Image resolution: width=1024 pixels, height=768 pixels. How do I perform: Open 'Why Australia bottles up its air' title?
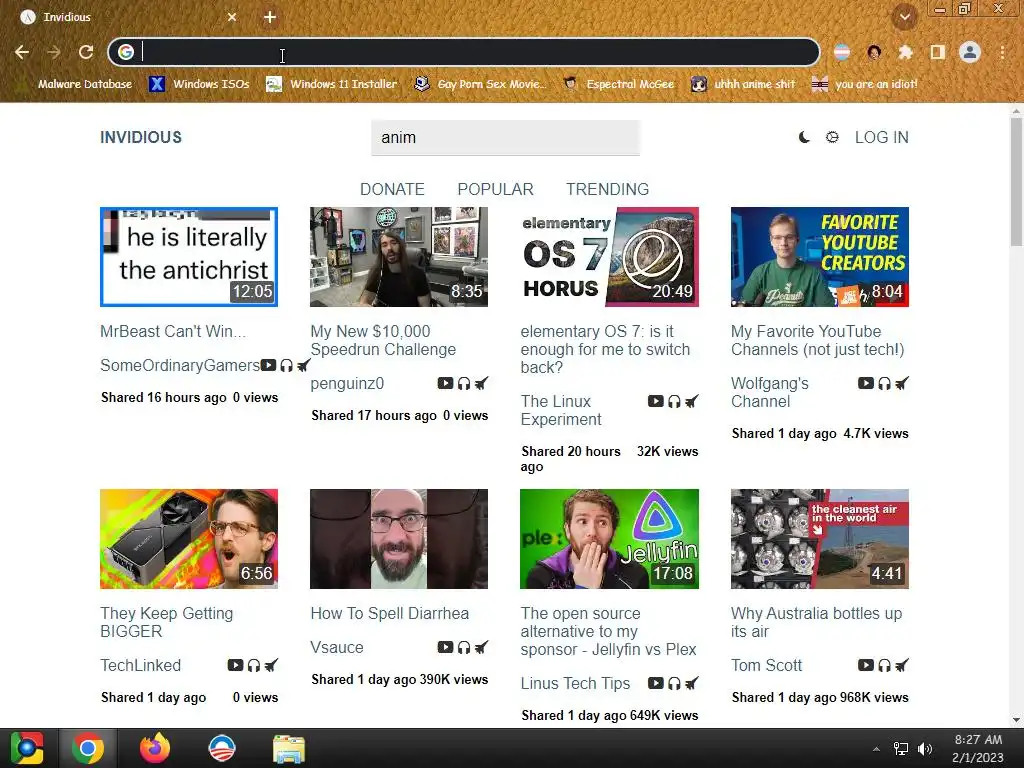point(816,622)
